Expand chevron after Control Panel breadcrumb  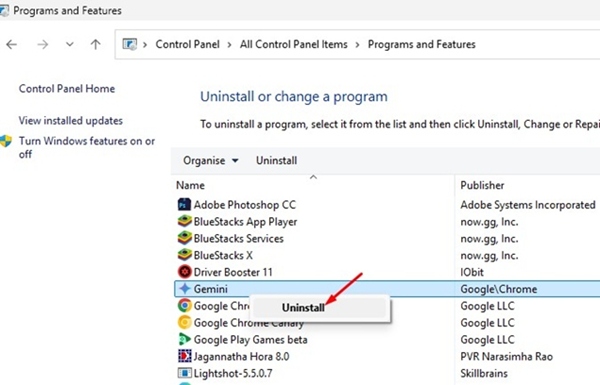coord(229,45)
